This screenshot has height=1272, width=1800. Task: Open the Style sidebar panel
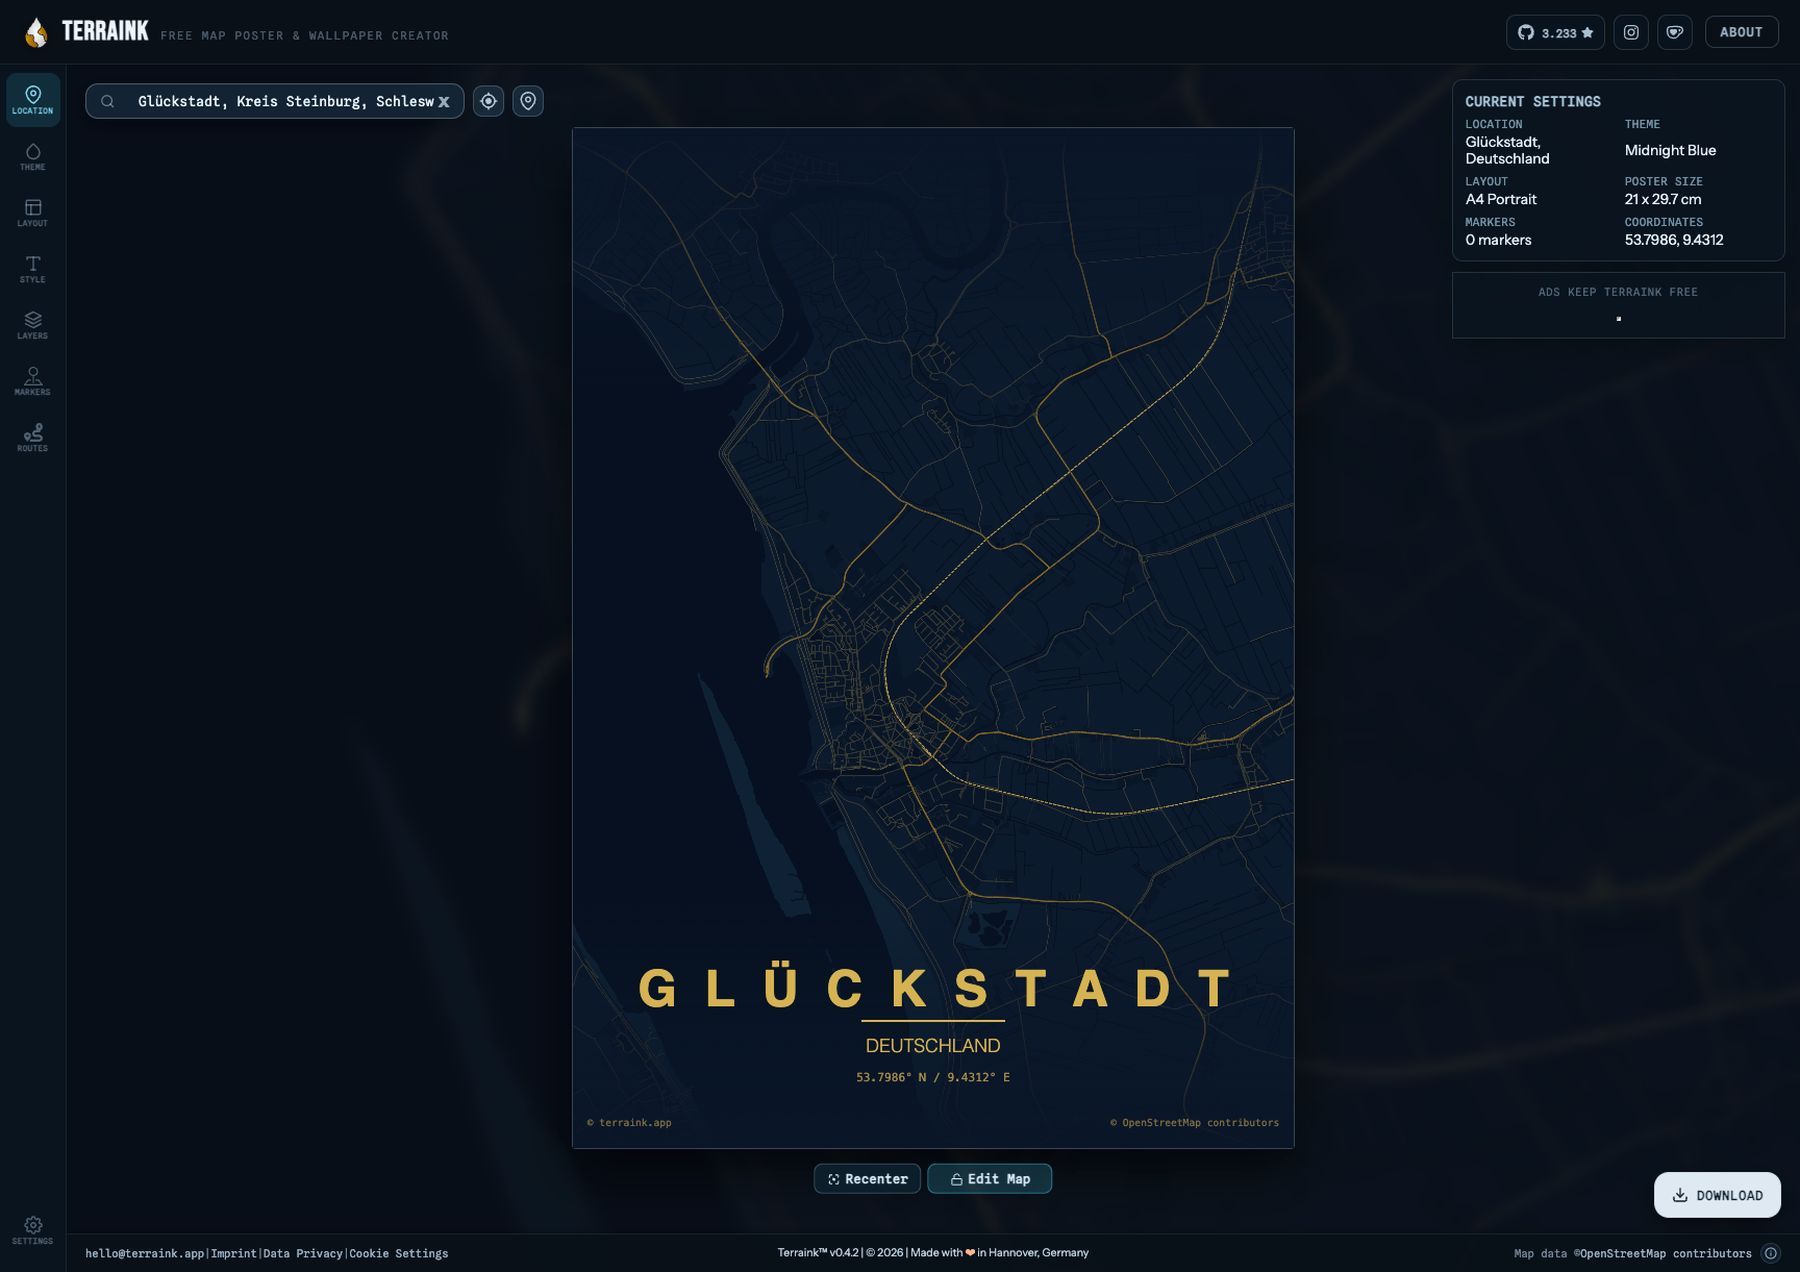33,269
